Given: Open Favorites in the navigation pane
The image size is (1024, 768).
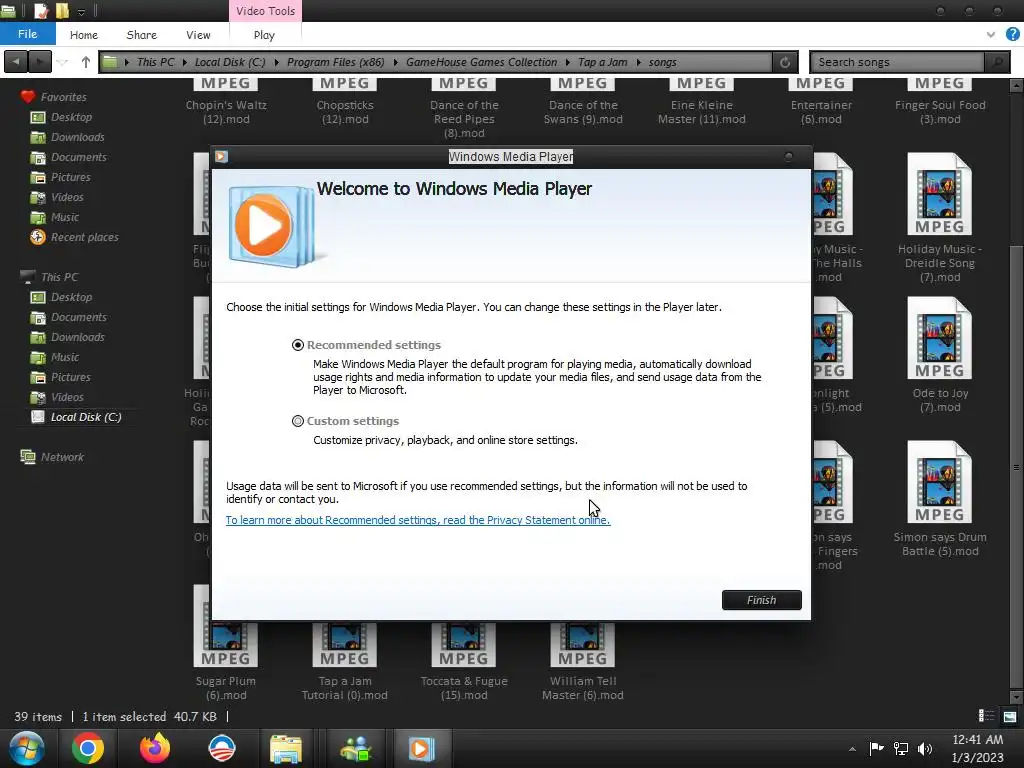Looking at the screenshot, I should click(x=63, y=97).
